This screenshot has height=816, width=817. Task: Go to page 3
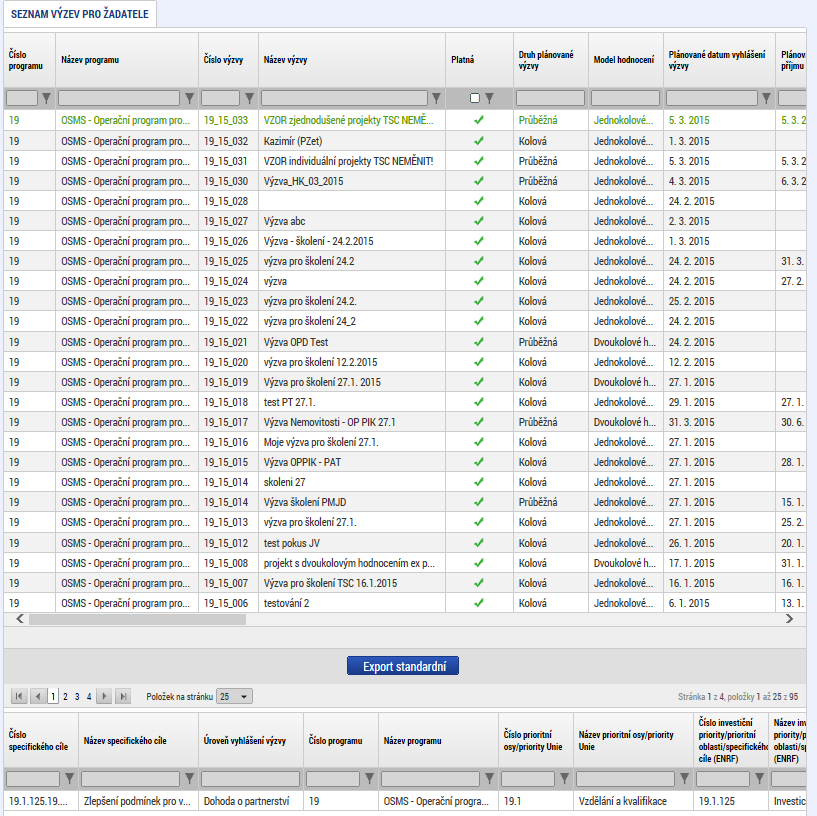tap(77, 696)
